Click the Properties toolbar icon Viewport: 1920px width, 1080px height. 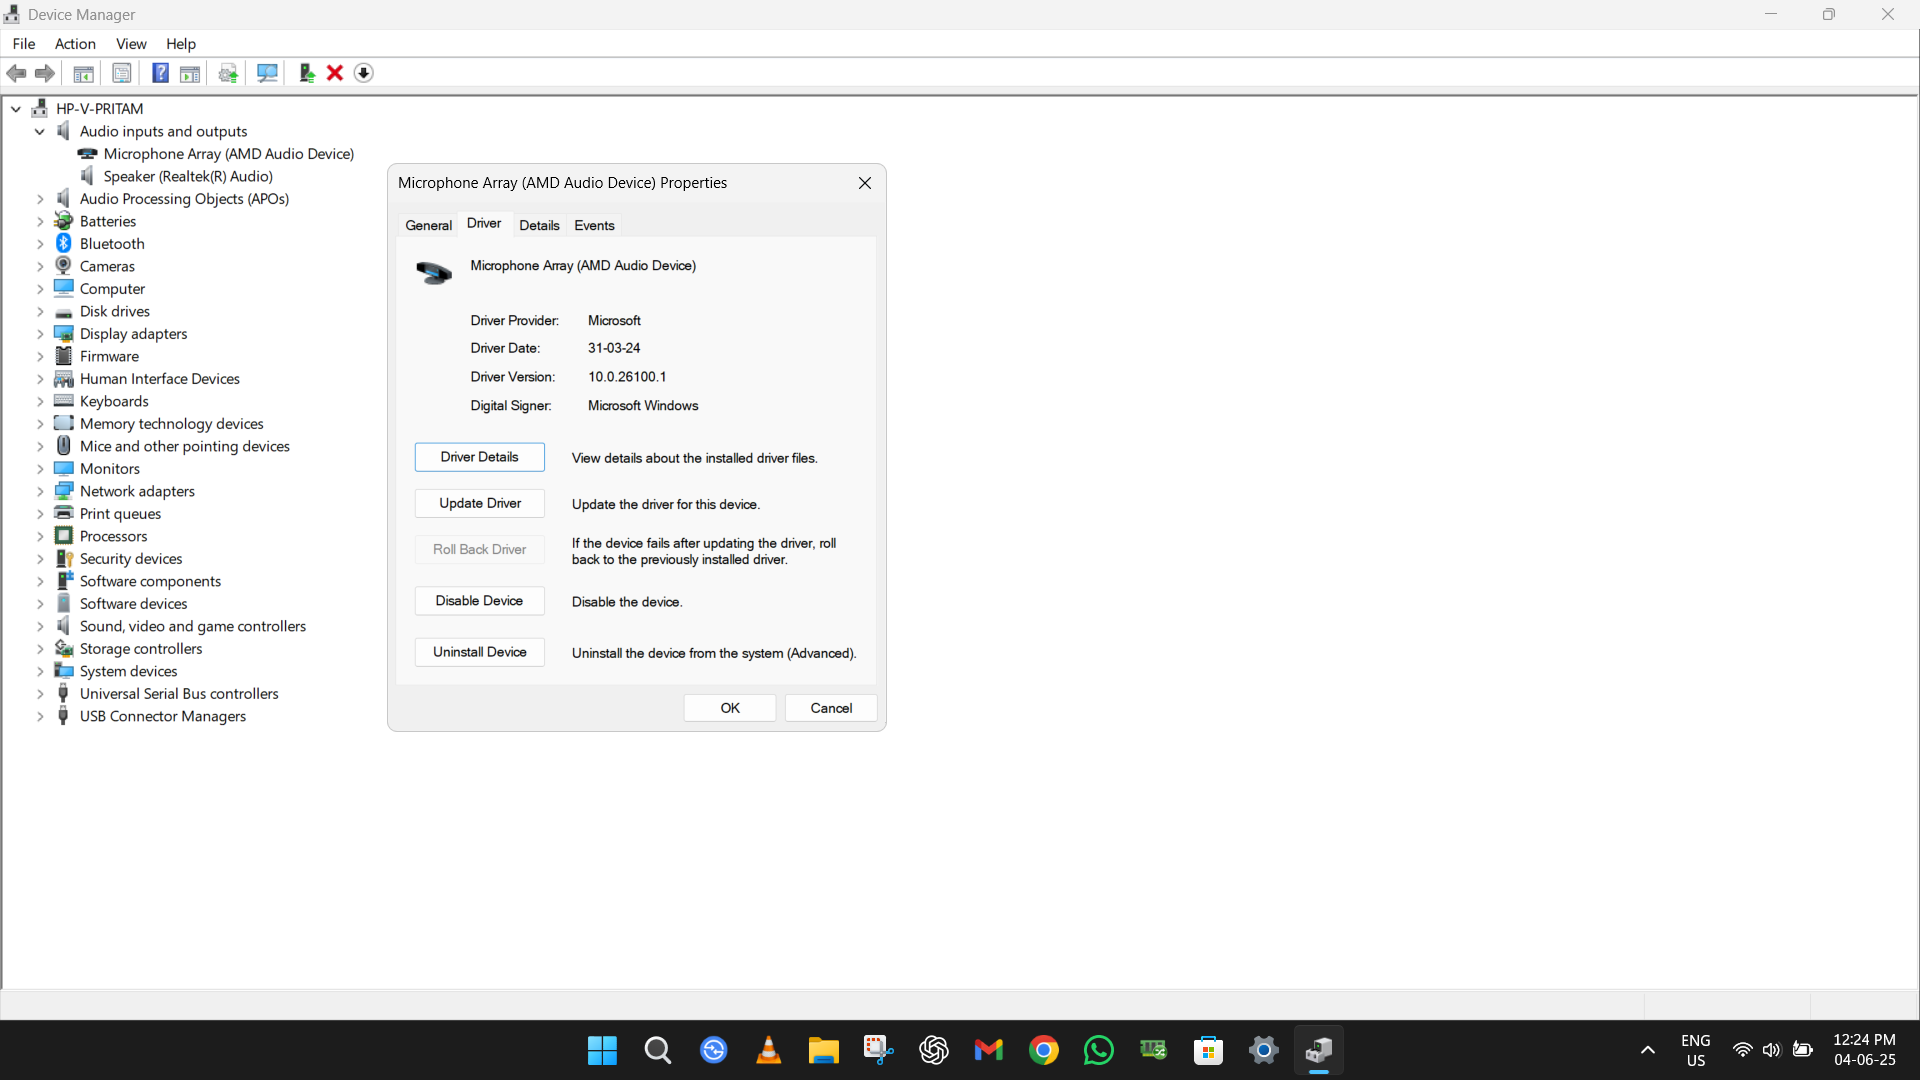(121, 73)
